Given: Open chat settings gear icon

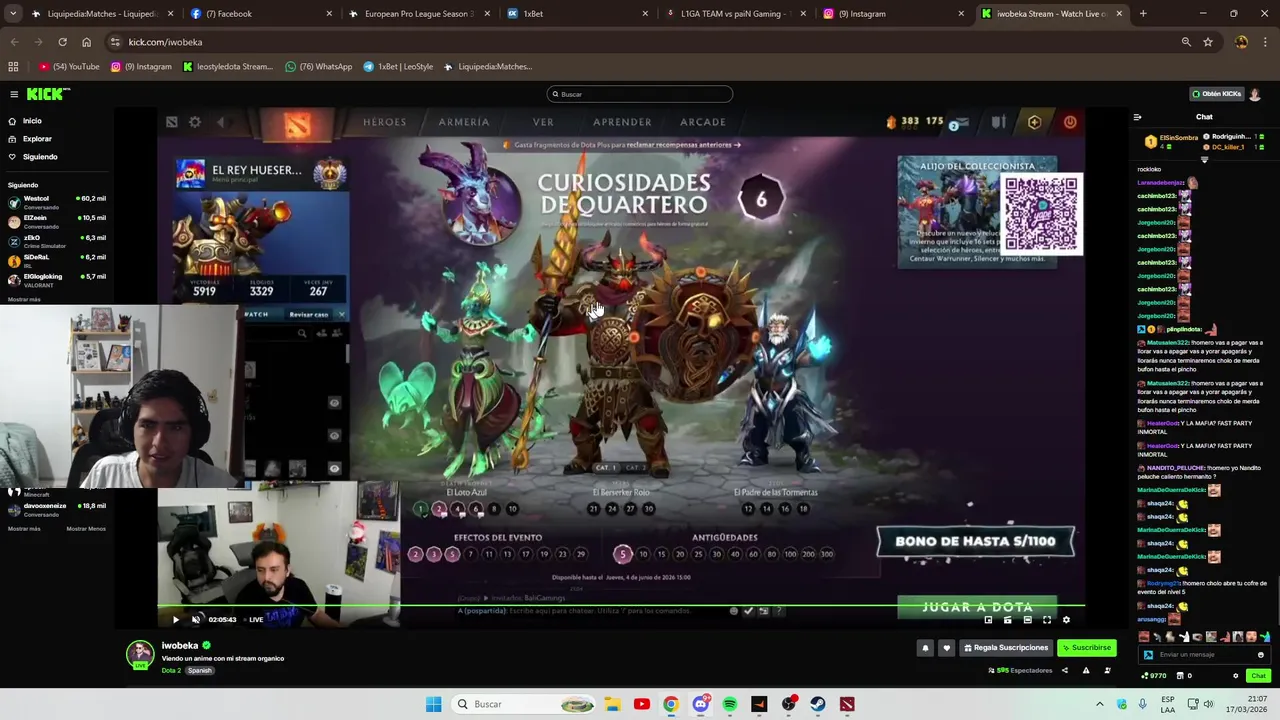Looking at the screenshot, I should (1235, 676).
